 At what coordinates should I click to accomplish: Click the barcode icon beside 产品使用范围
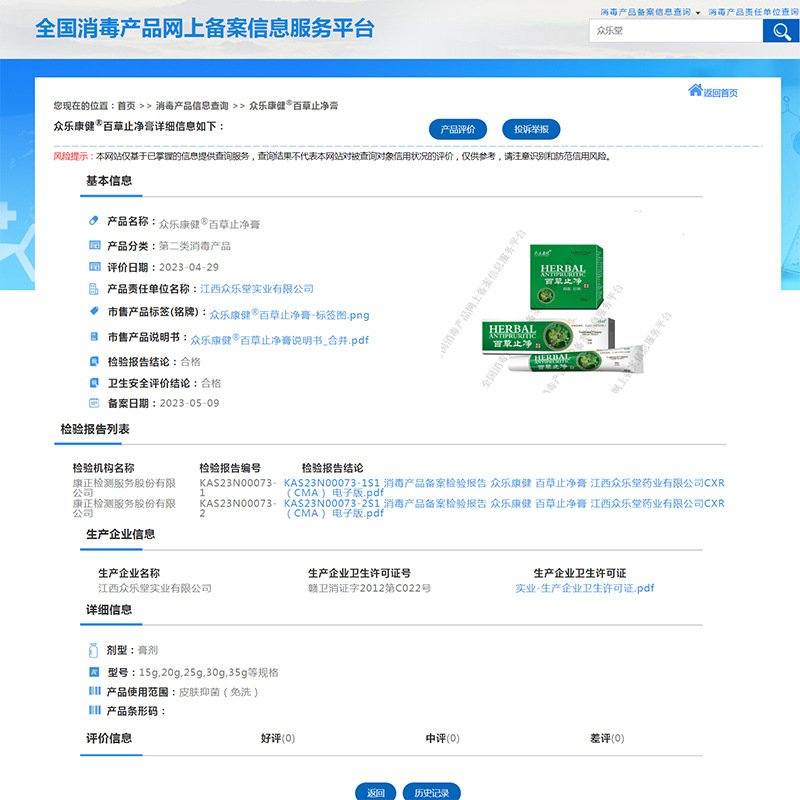(95, 691)
